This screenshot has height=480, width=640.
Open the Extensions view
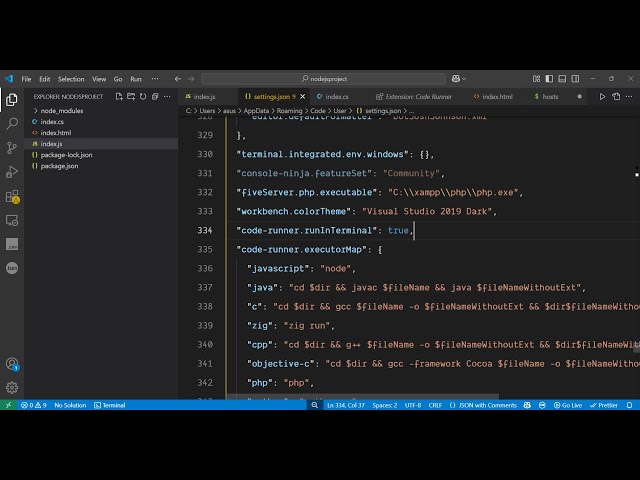point(12,196)
